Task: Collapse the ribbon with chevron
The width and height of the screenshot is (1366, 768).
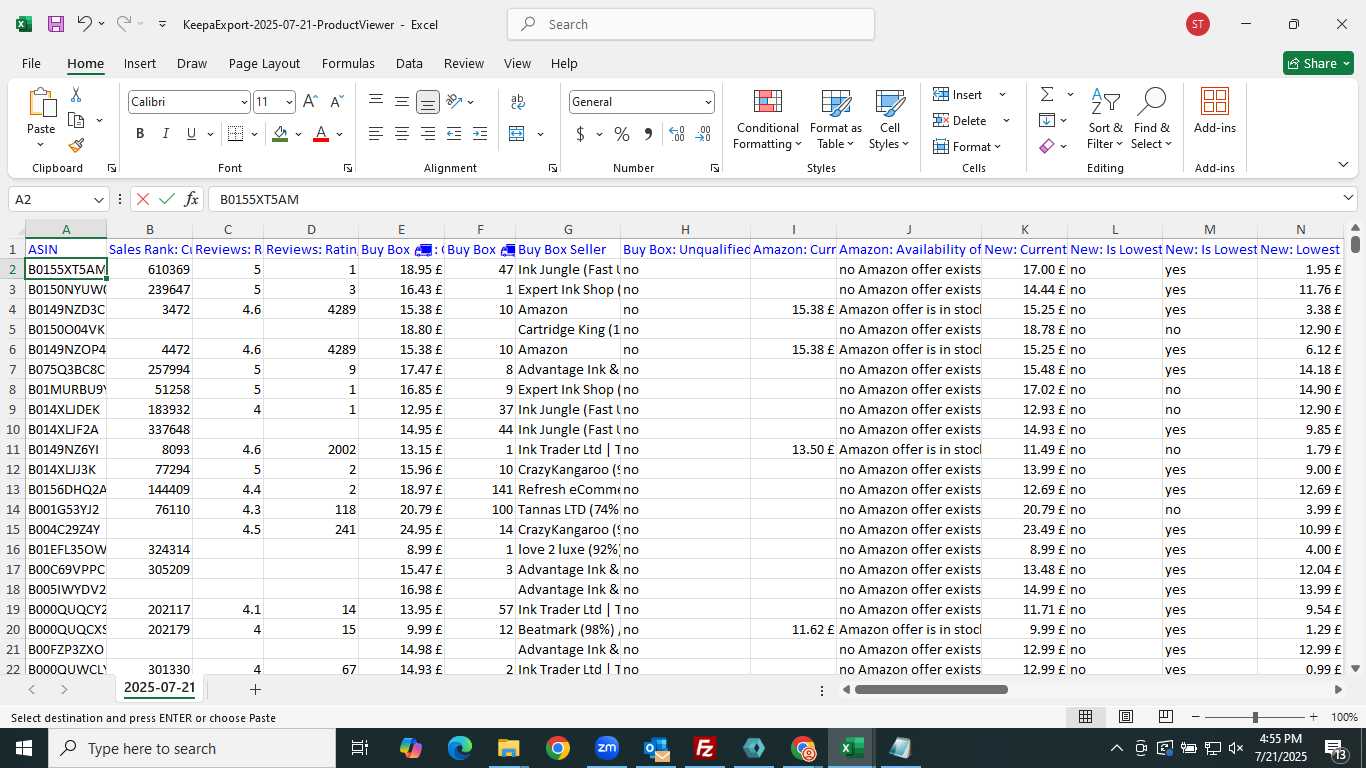Action: tap(1343, 165)
